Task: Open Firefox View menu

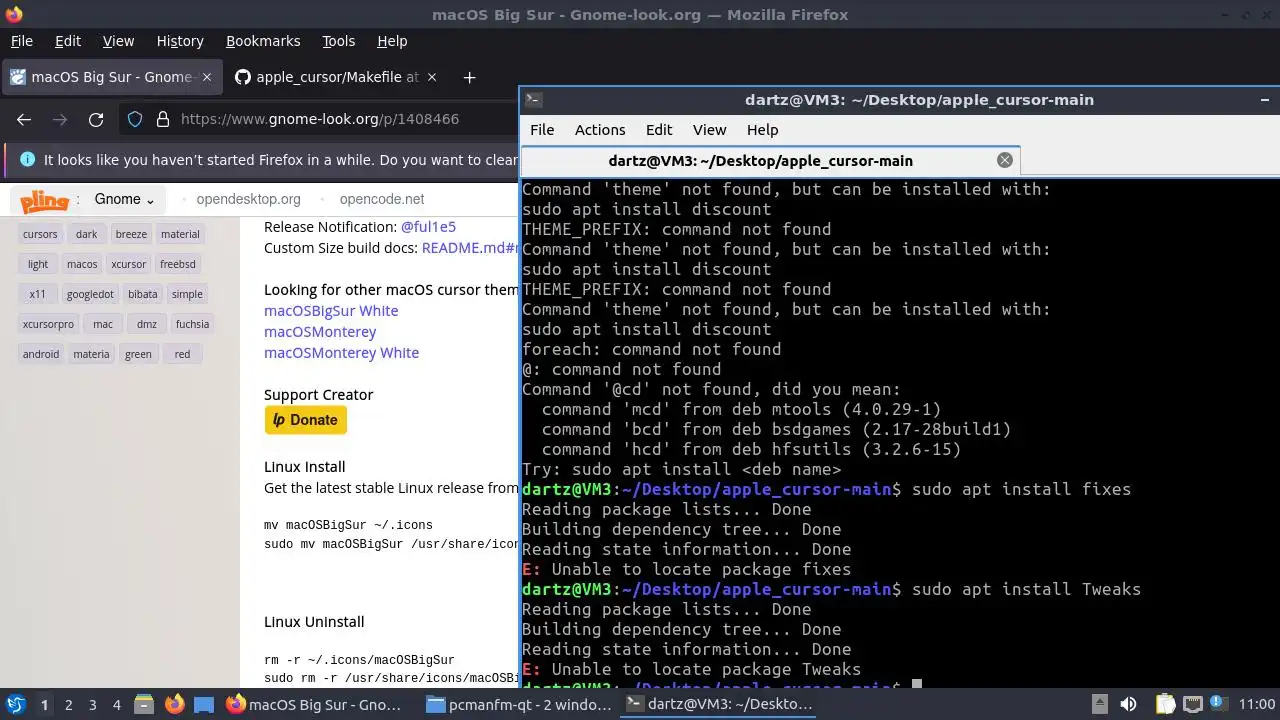Action: [118, 41]
